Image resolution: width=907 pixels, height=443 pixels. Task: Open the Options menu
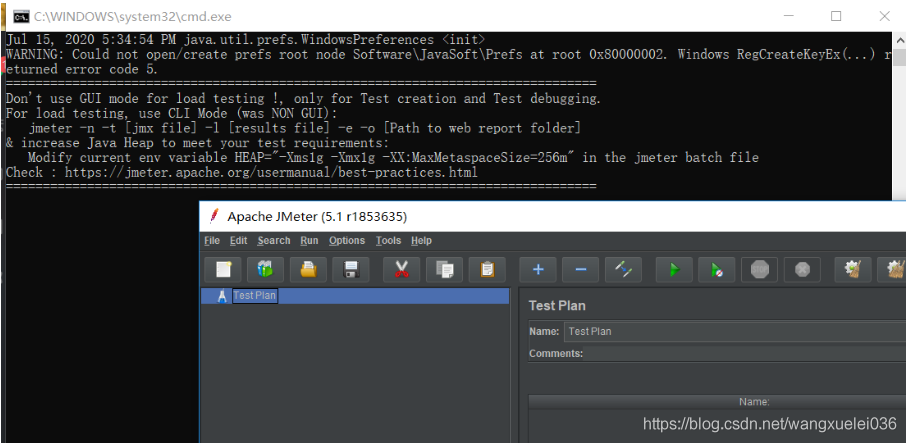point(347,241)
